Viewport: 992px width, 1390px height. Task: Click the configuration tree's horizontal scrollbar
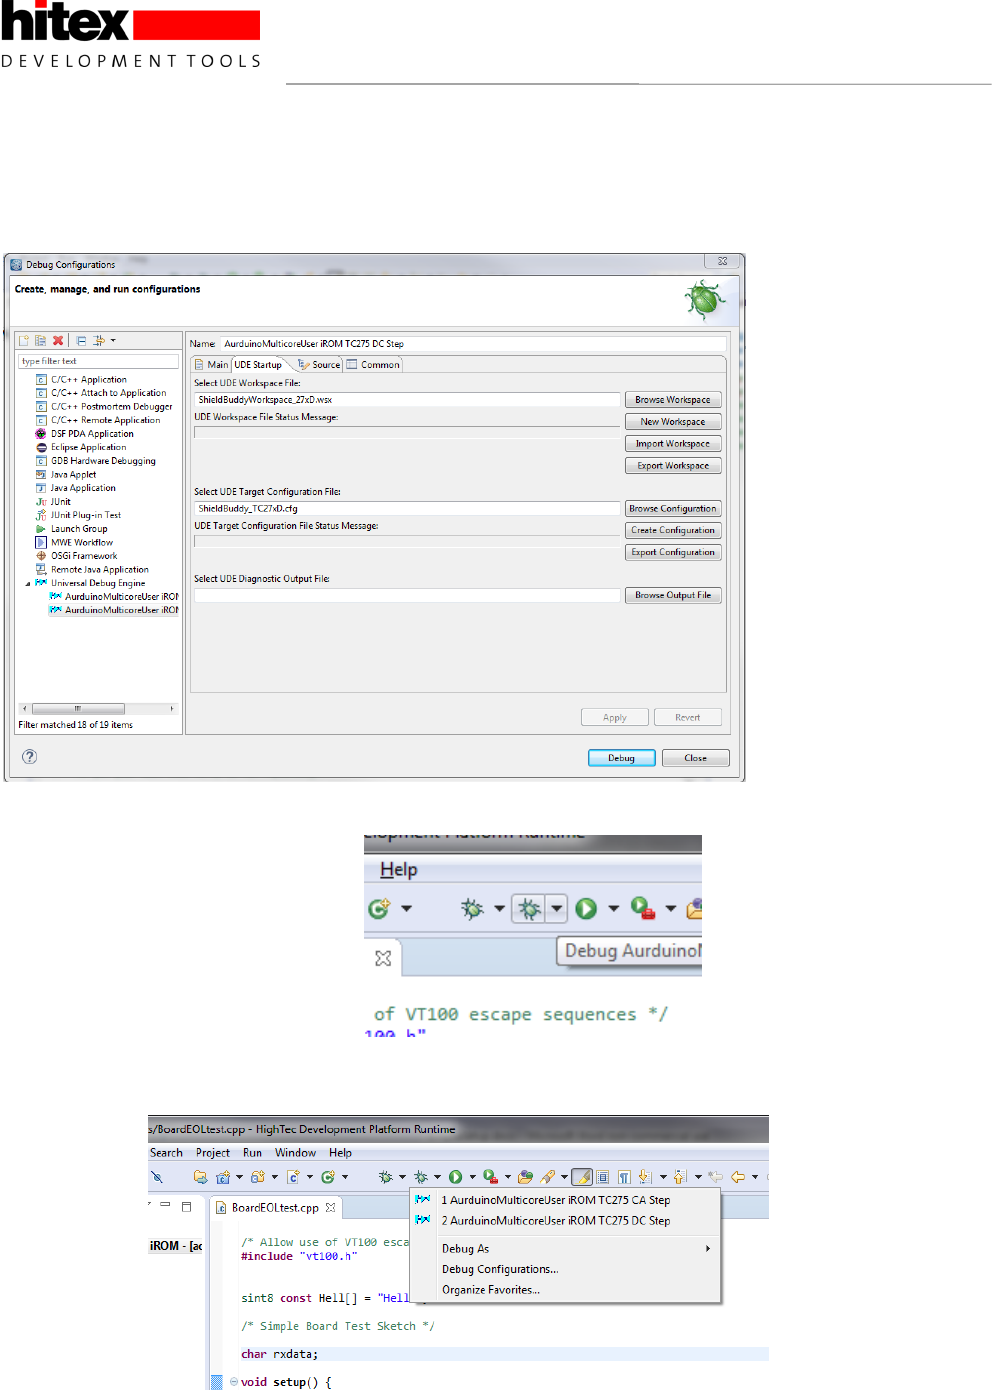coord(98,709)
